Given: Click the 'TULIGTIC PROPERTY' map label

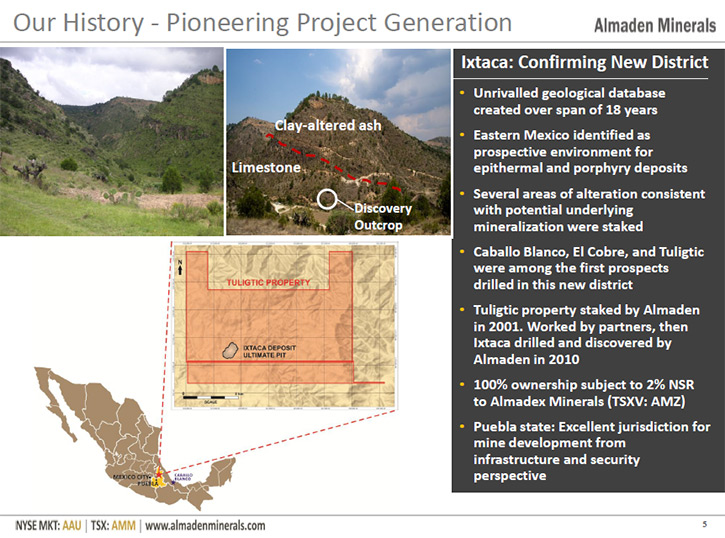Looking at the screenshot, I should click(x=268, y=282).
